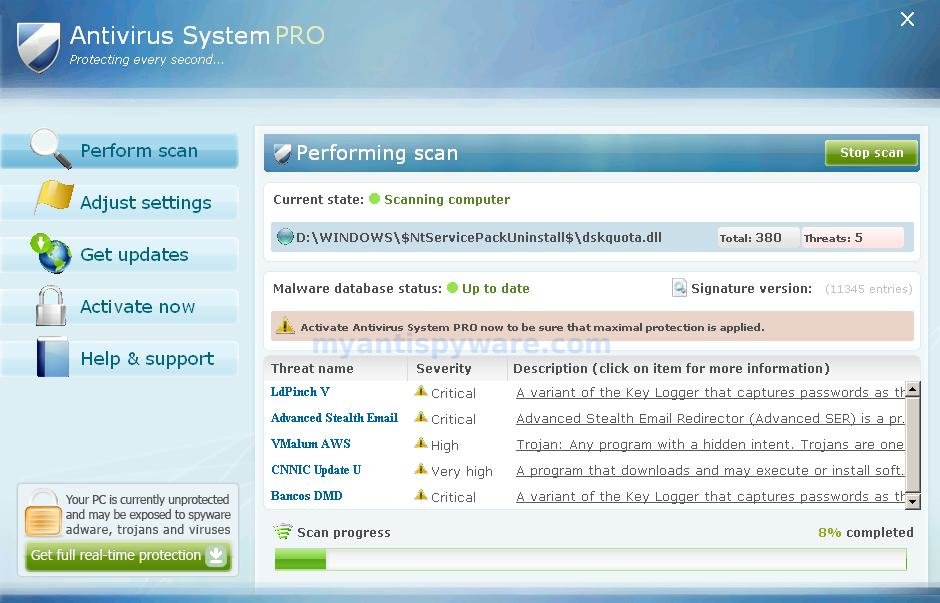Click the globe Get updates icon

pyautogui.click(x=51, y=253)
